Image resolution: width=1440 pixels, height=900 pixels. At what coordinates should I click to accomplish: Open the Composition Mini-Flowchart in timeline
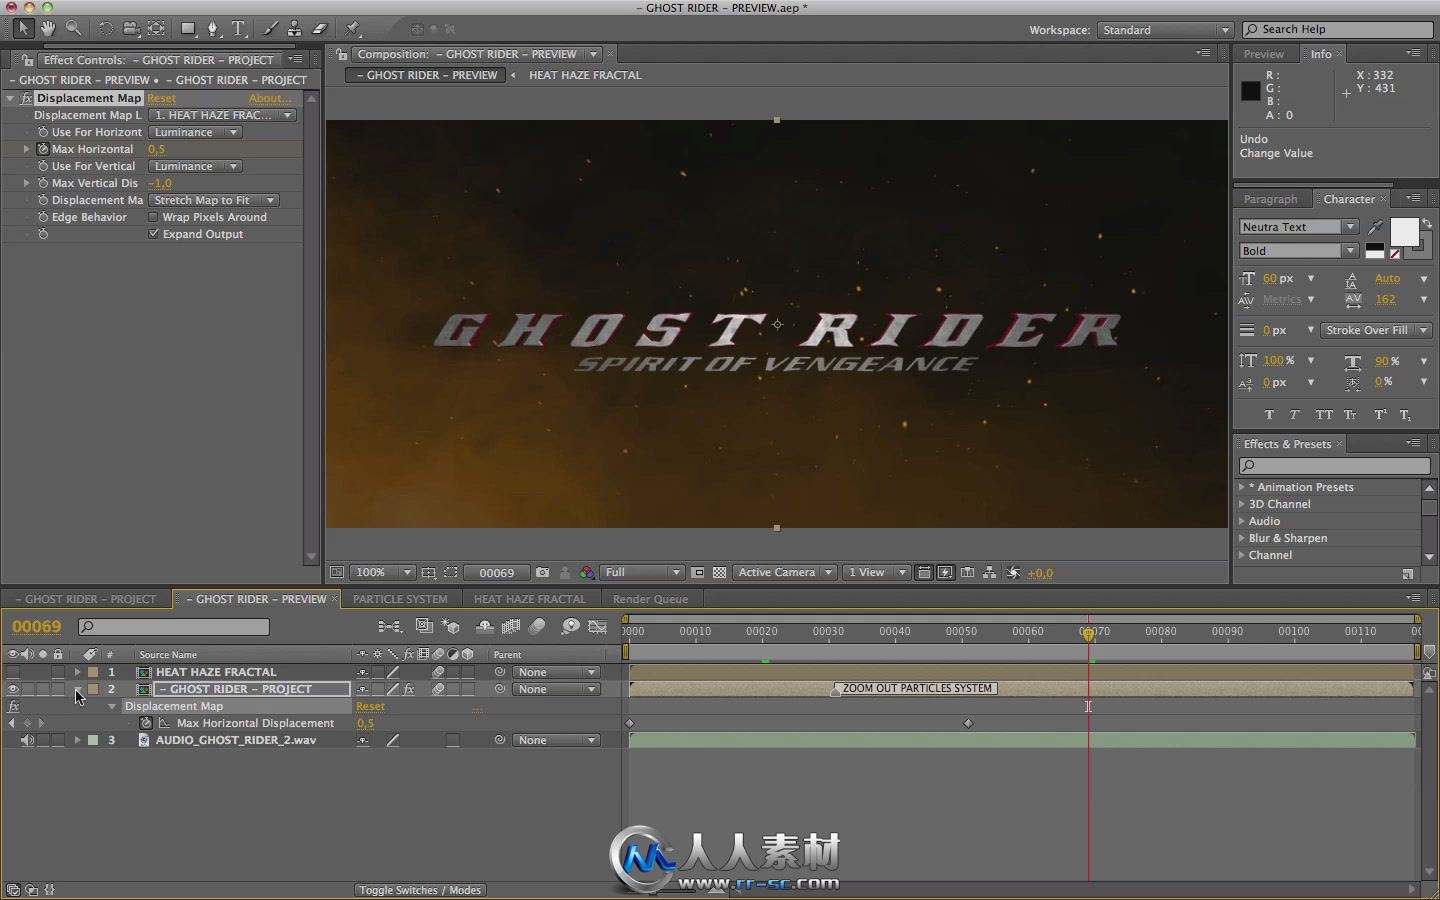pyautogui.click(x=389, y=627)
